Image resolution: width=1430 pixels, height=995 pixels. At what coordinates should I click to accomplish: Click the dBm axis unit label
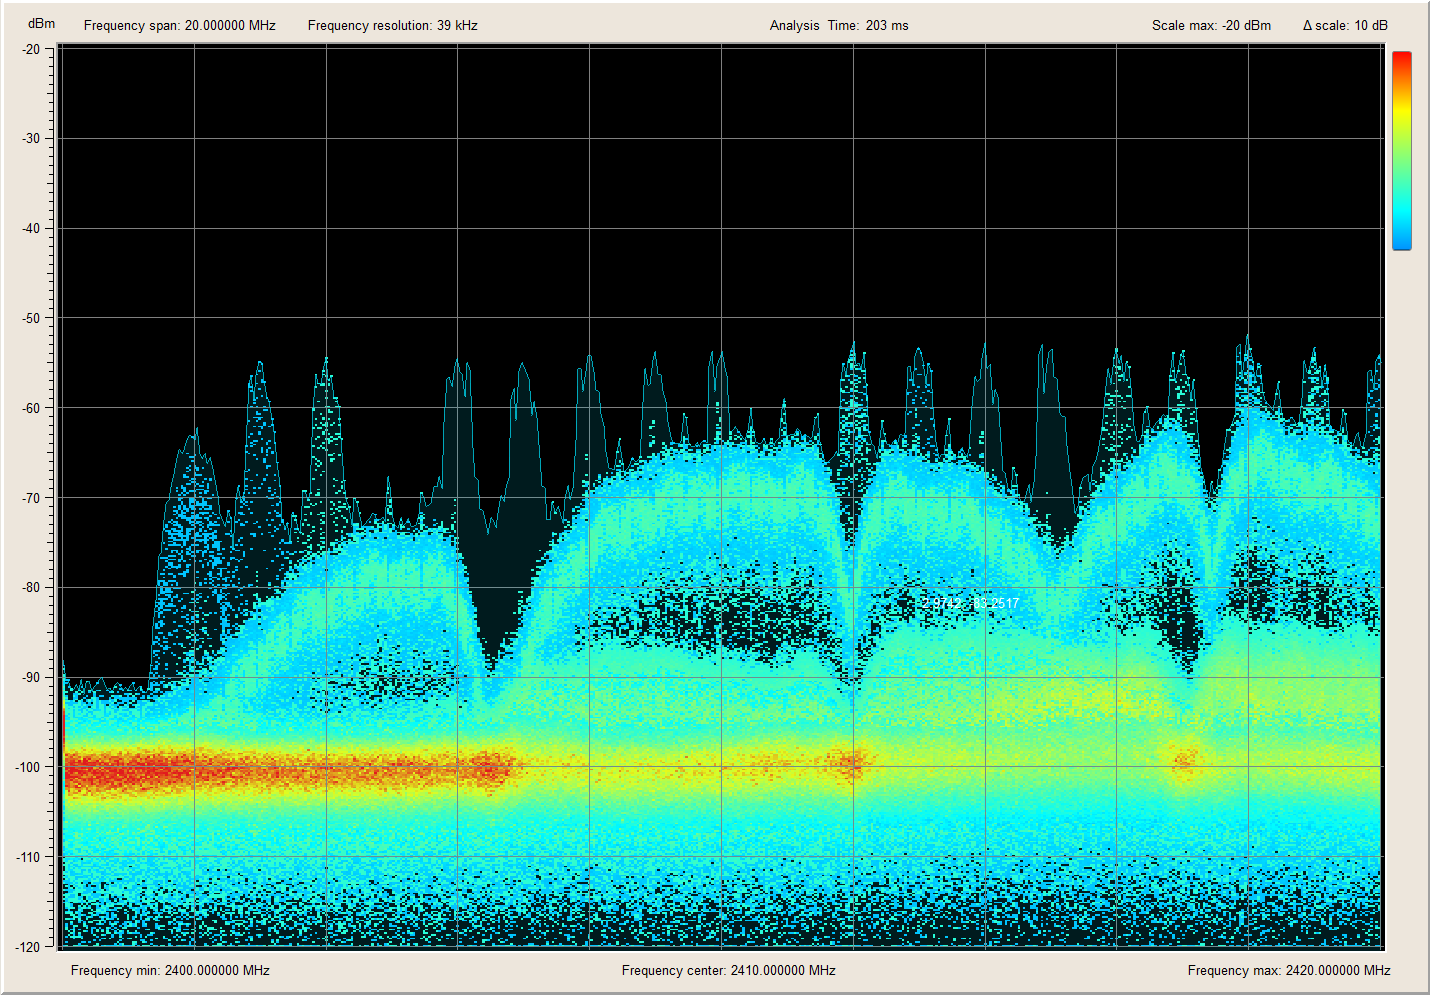(41, 24)
